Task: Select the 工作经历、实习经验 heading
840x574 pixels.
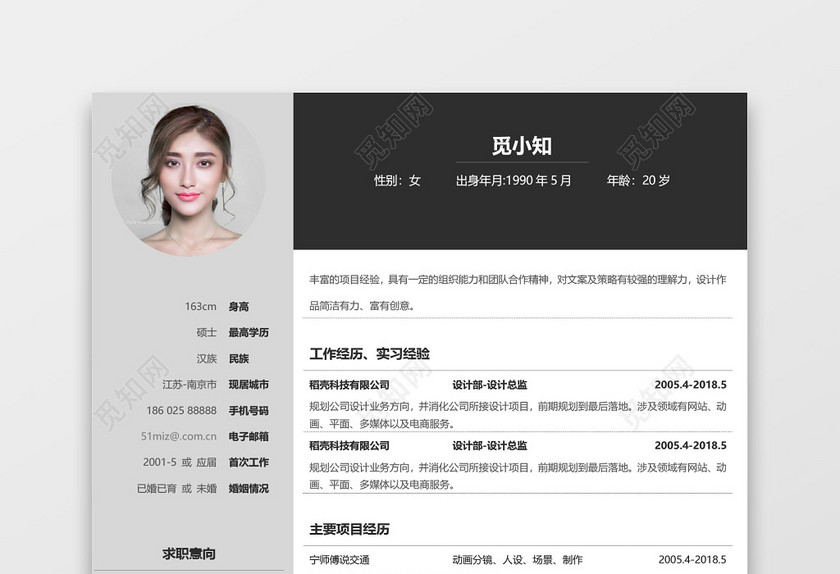Action: 370,354
